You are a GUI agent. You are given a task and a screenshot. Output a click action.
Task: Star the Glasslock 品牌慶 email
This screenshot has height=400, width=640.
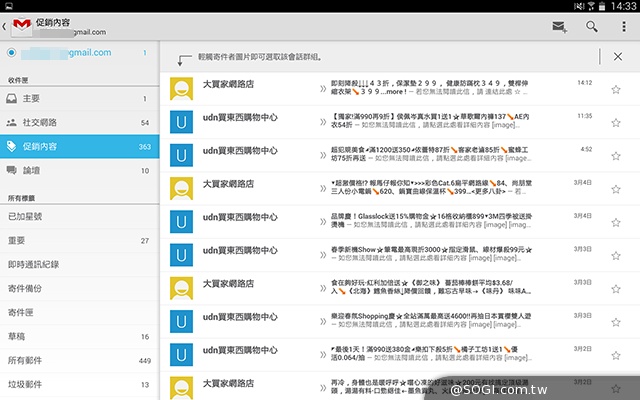(616, 222)
